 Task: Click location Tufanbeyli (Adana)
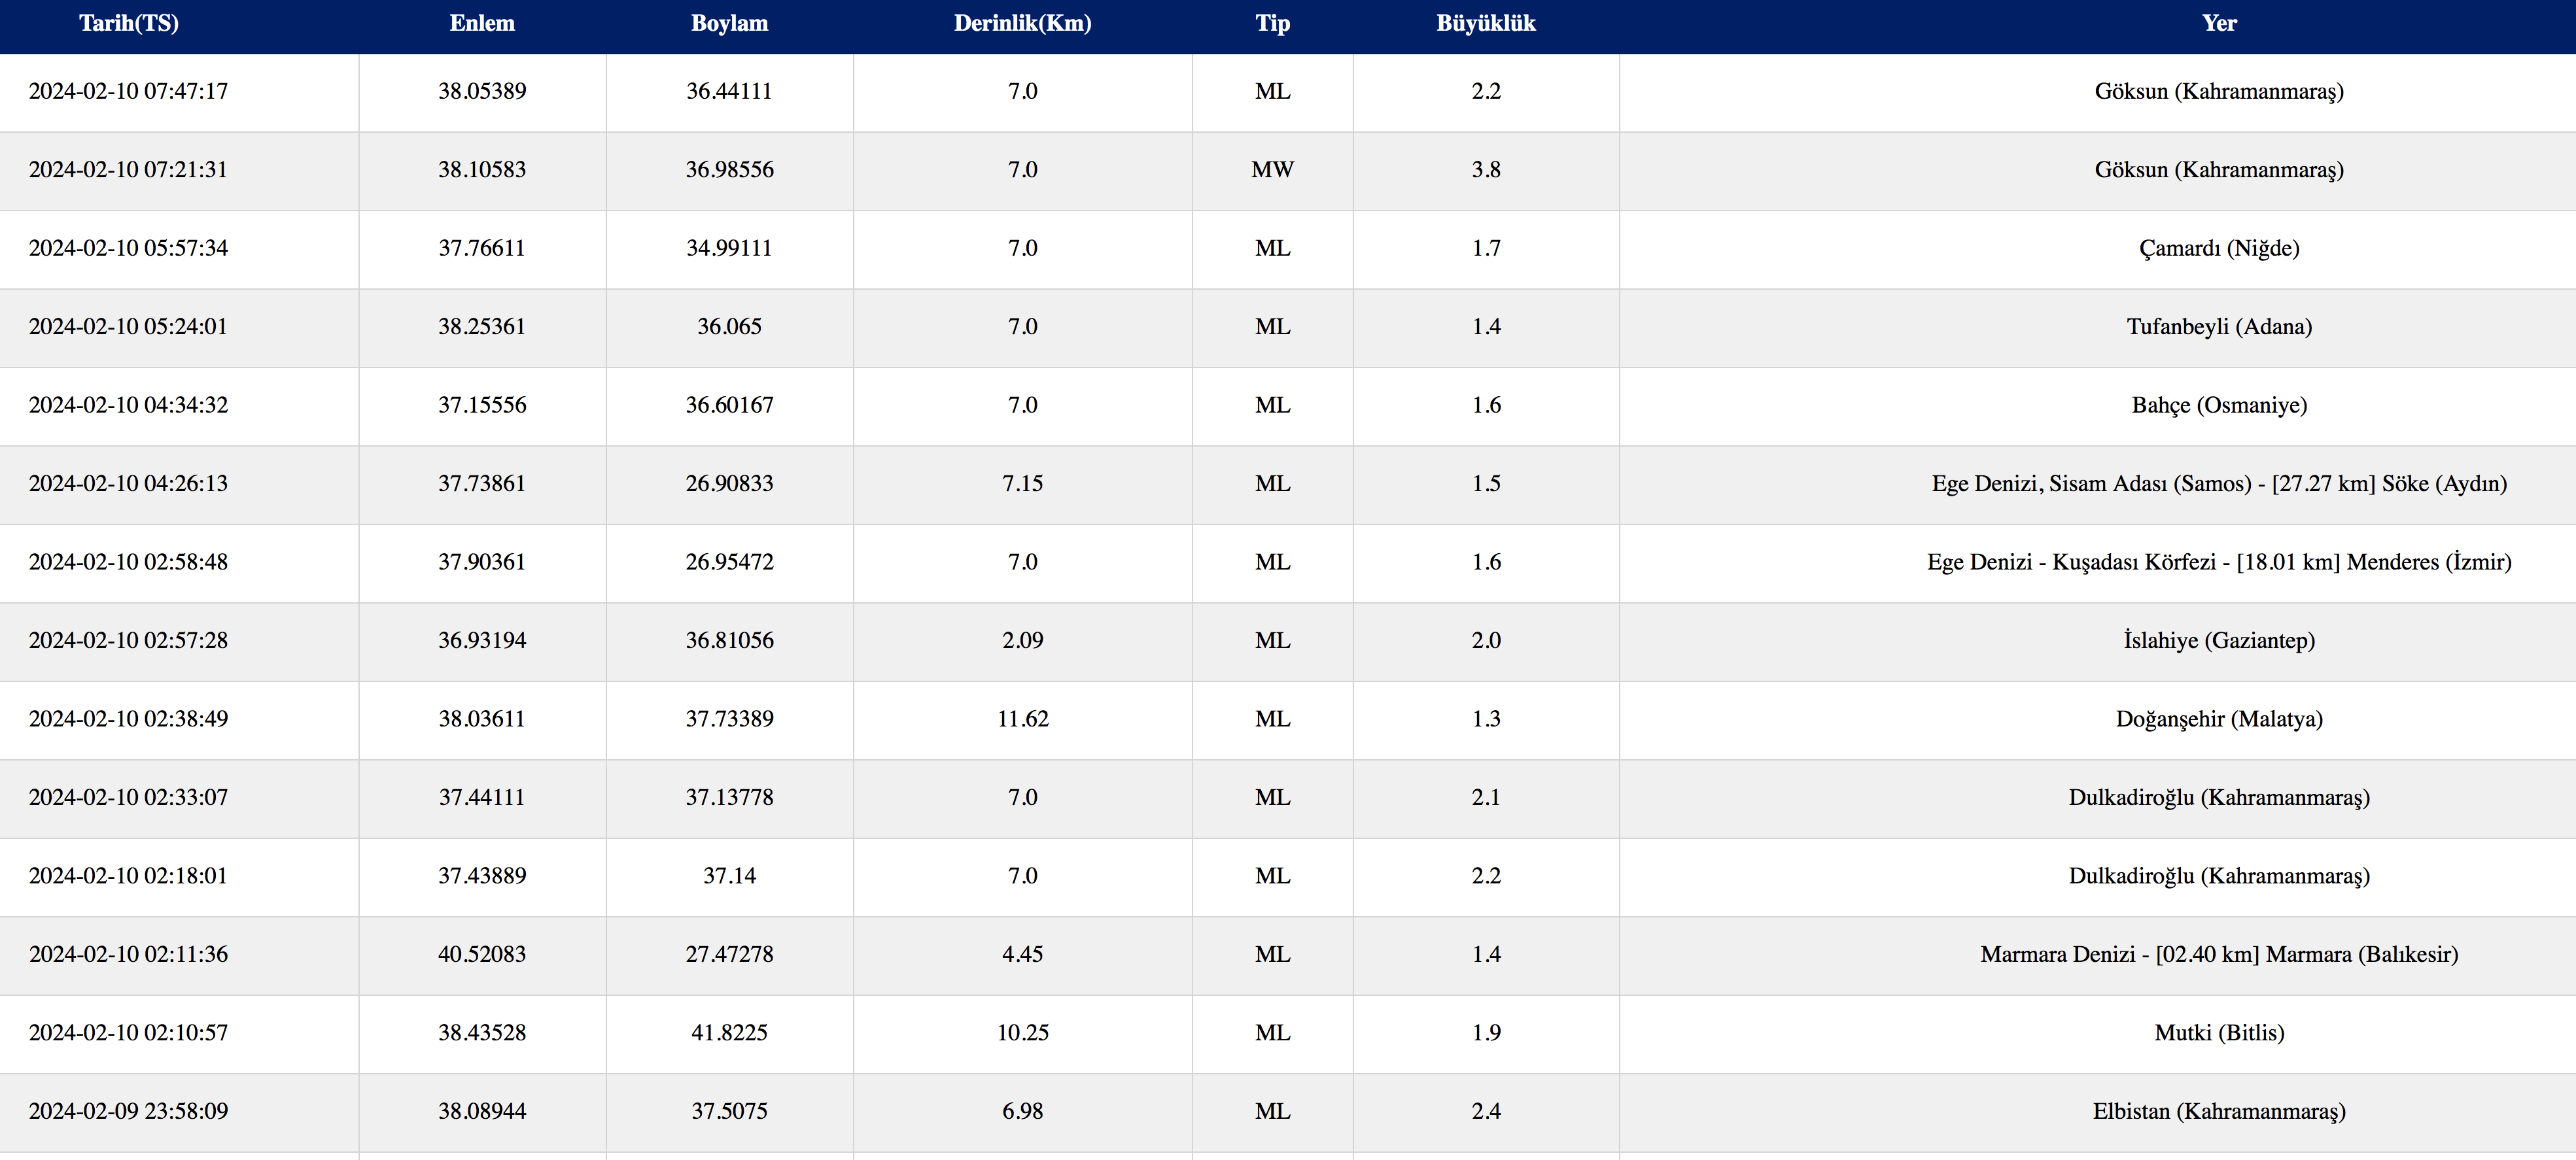pyautogui.click(x=2219, y=327)
